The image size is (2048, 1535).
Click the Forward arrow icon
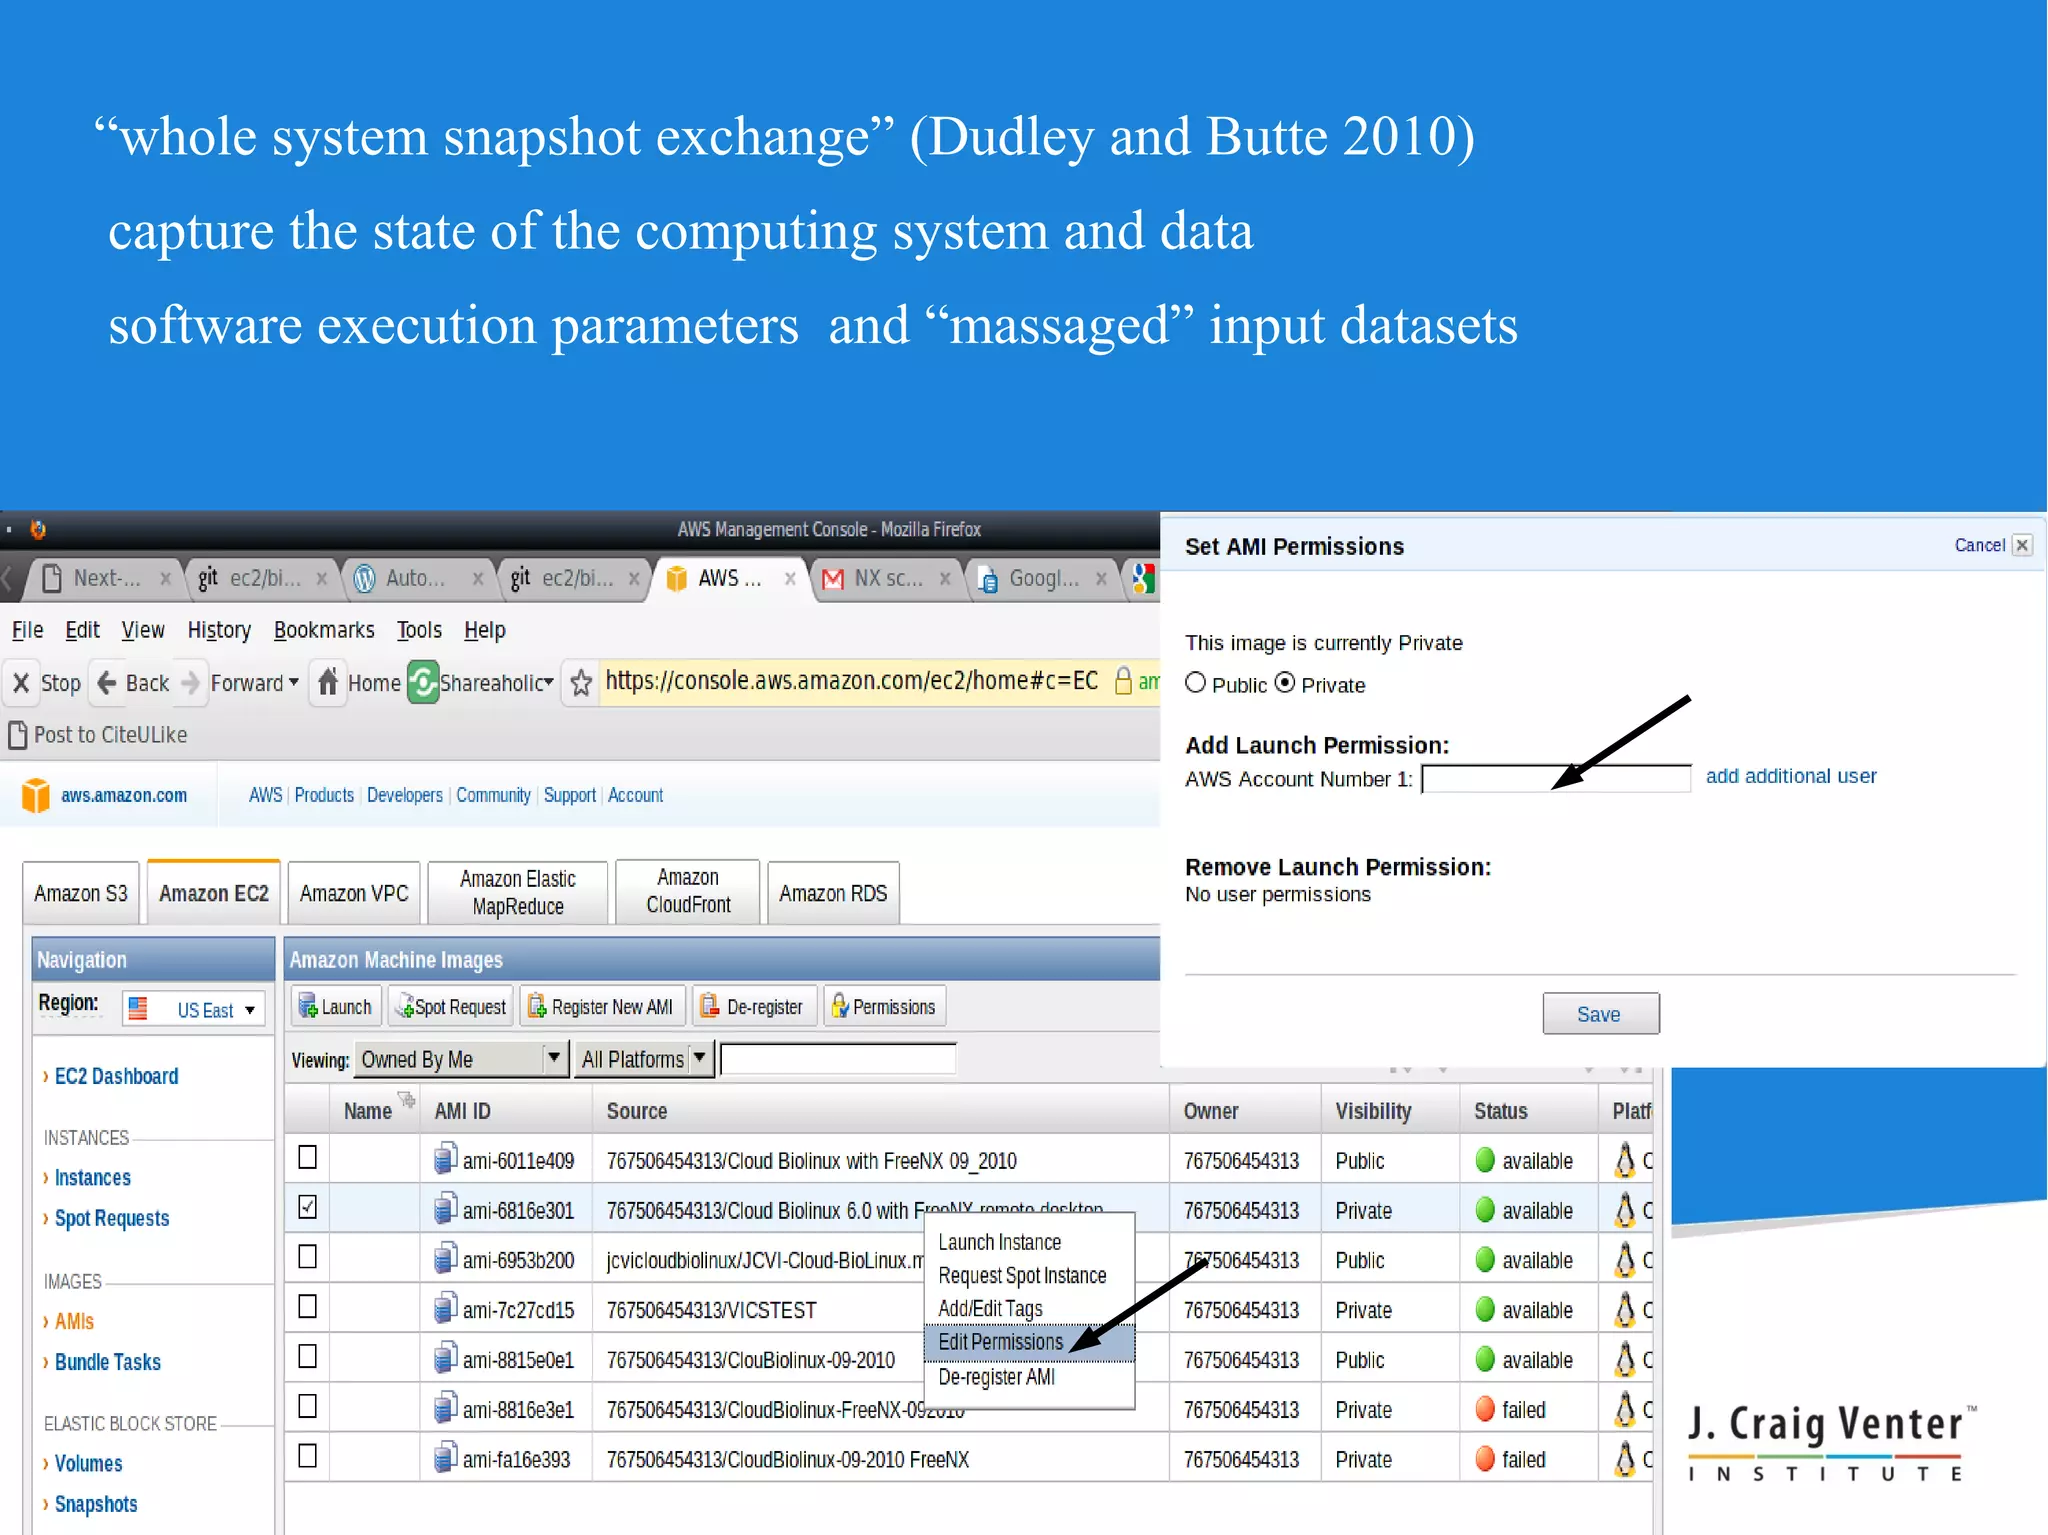pos(191,683)
